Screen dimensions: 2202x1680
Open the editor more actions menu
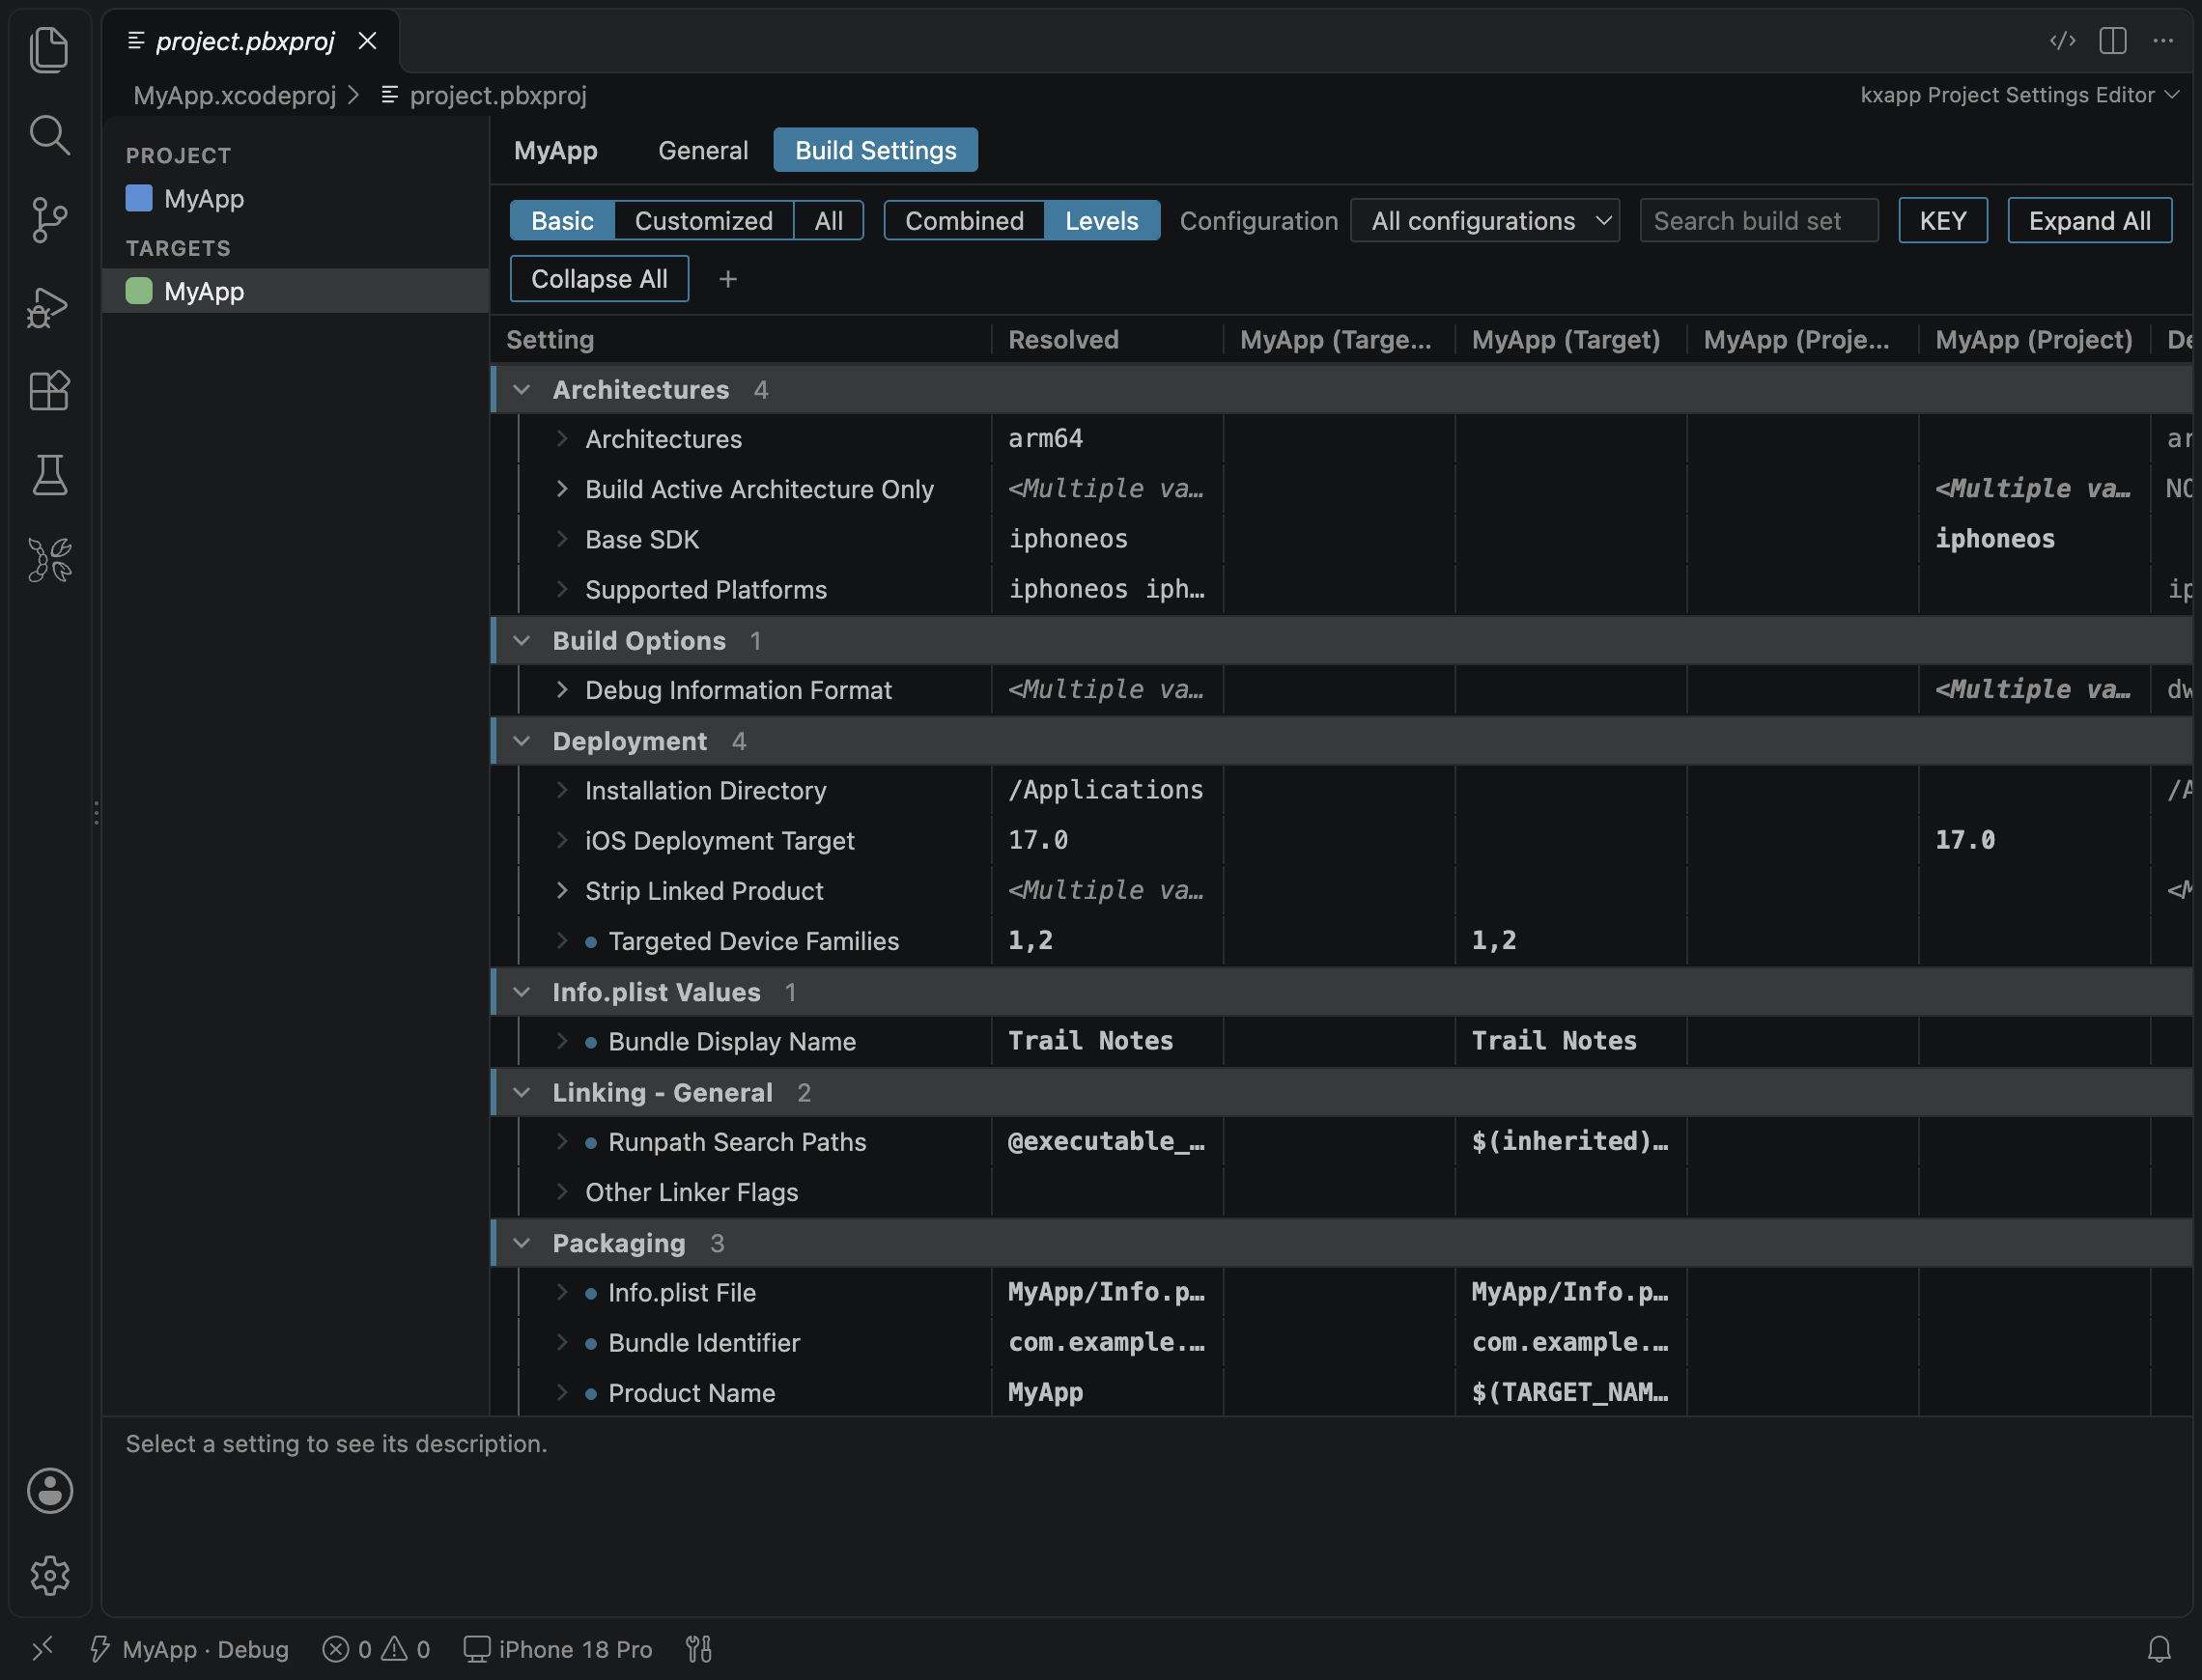click(2162, 41)
